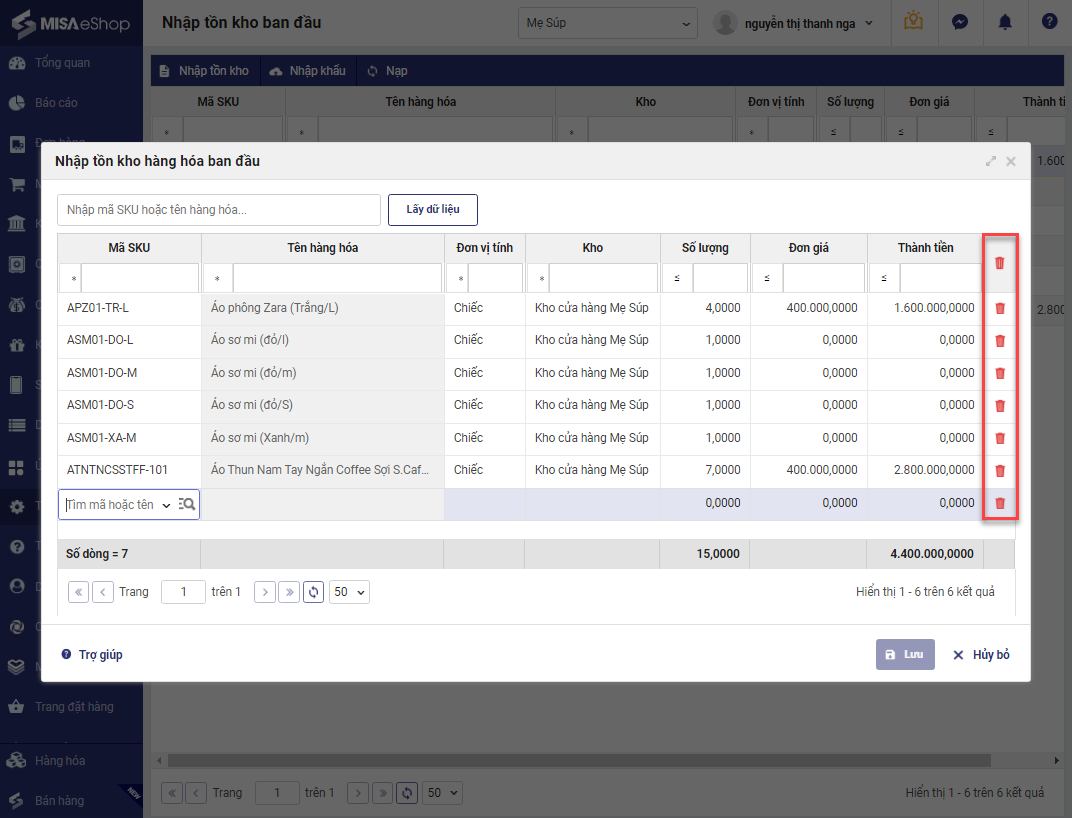Viewport: 1072px width, 818px height.
Task: Click the Lưu save button
Action: (x=905, y=654)
